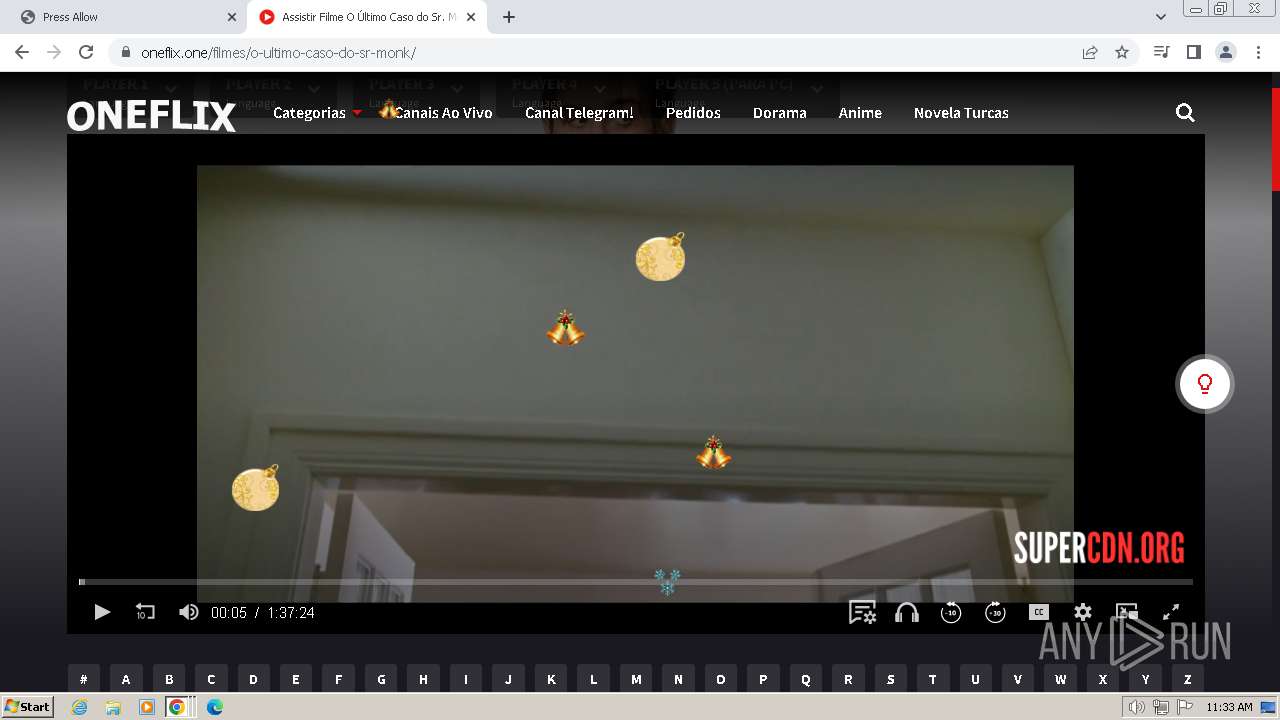Open Microsoft Edge from taskbar

[x=214, y=707]
